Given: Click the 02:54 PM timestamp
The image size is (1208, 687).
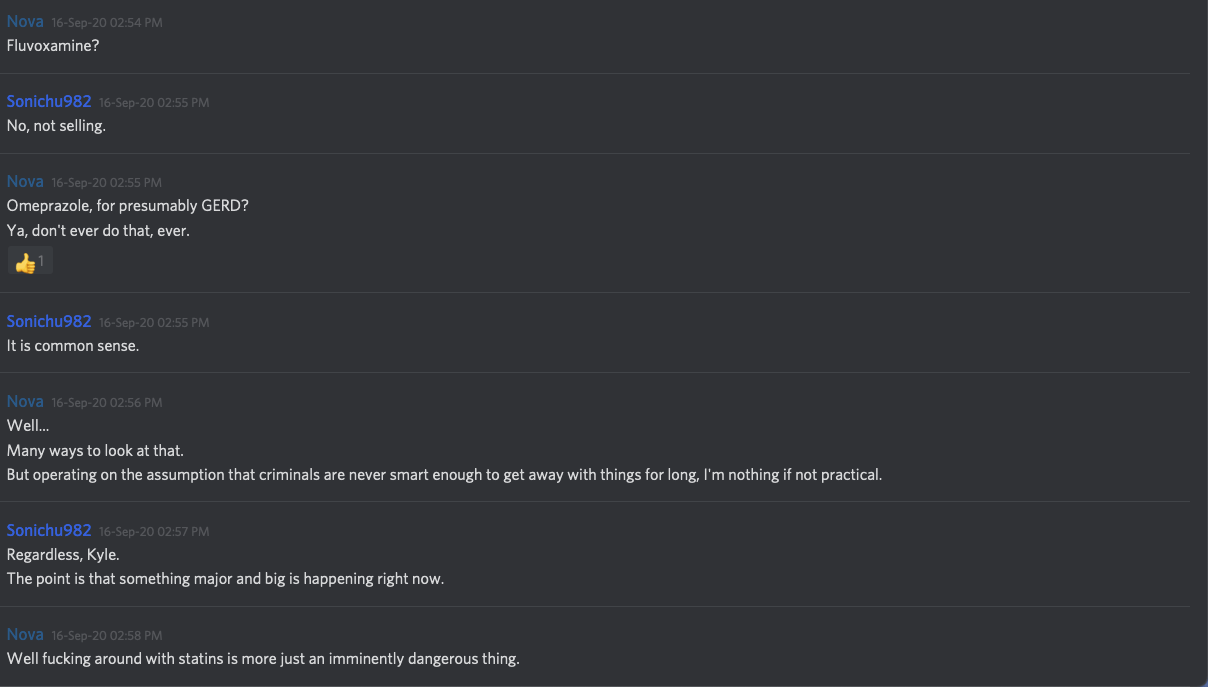Looking at the screenshot, I should tap(107, 23).
